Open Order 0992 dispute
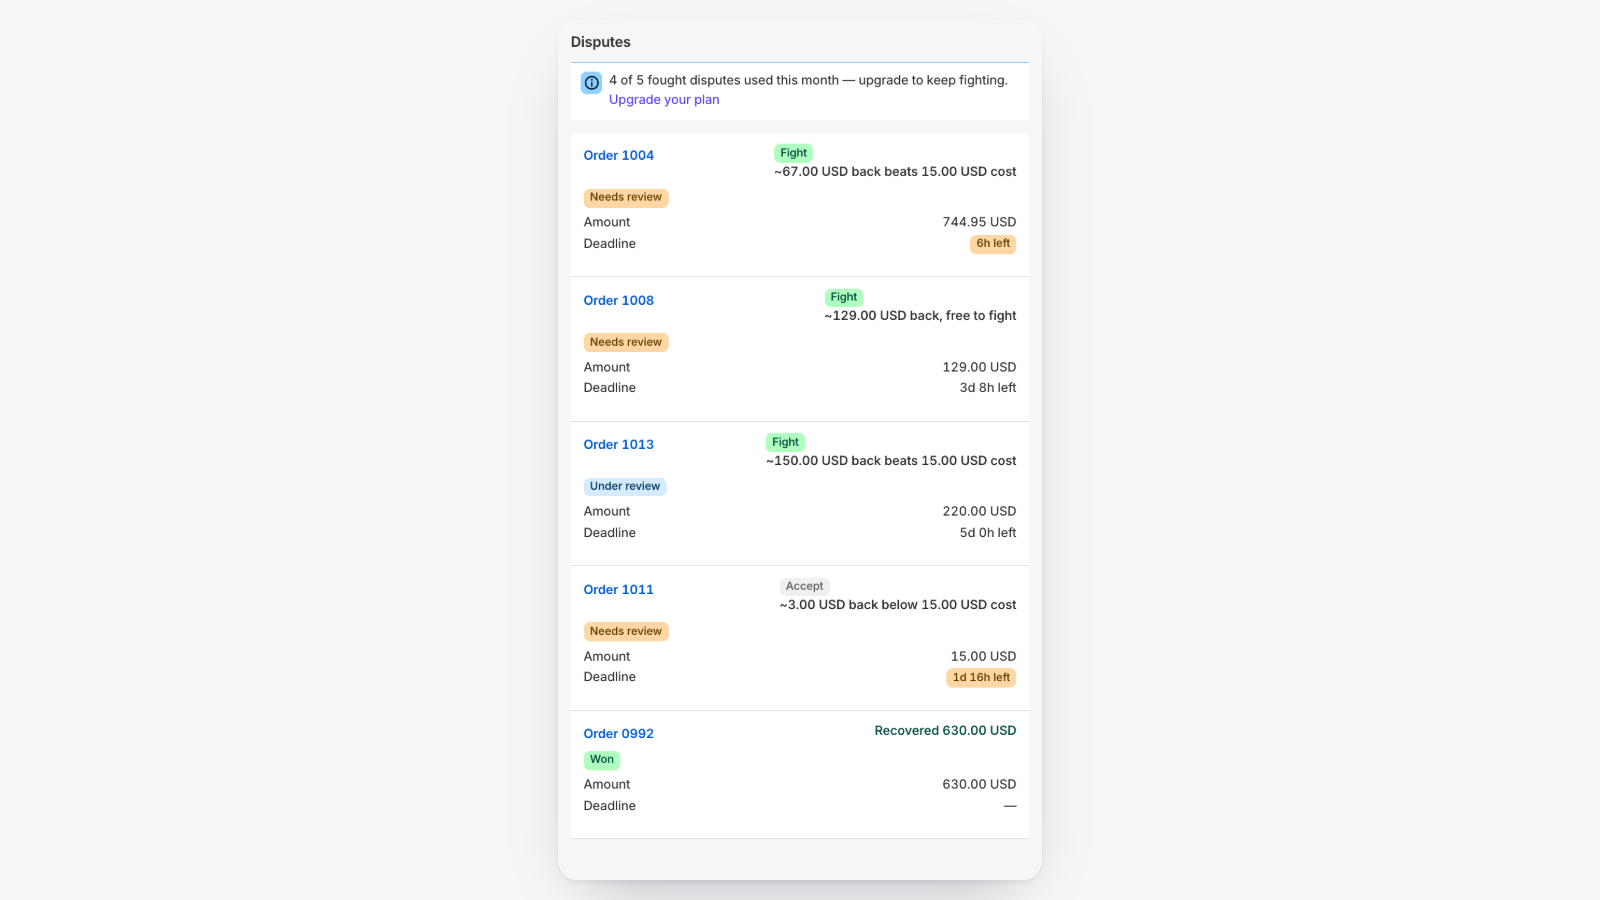This screenshot has height=900, width=1600. 618,734
